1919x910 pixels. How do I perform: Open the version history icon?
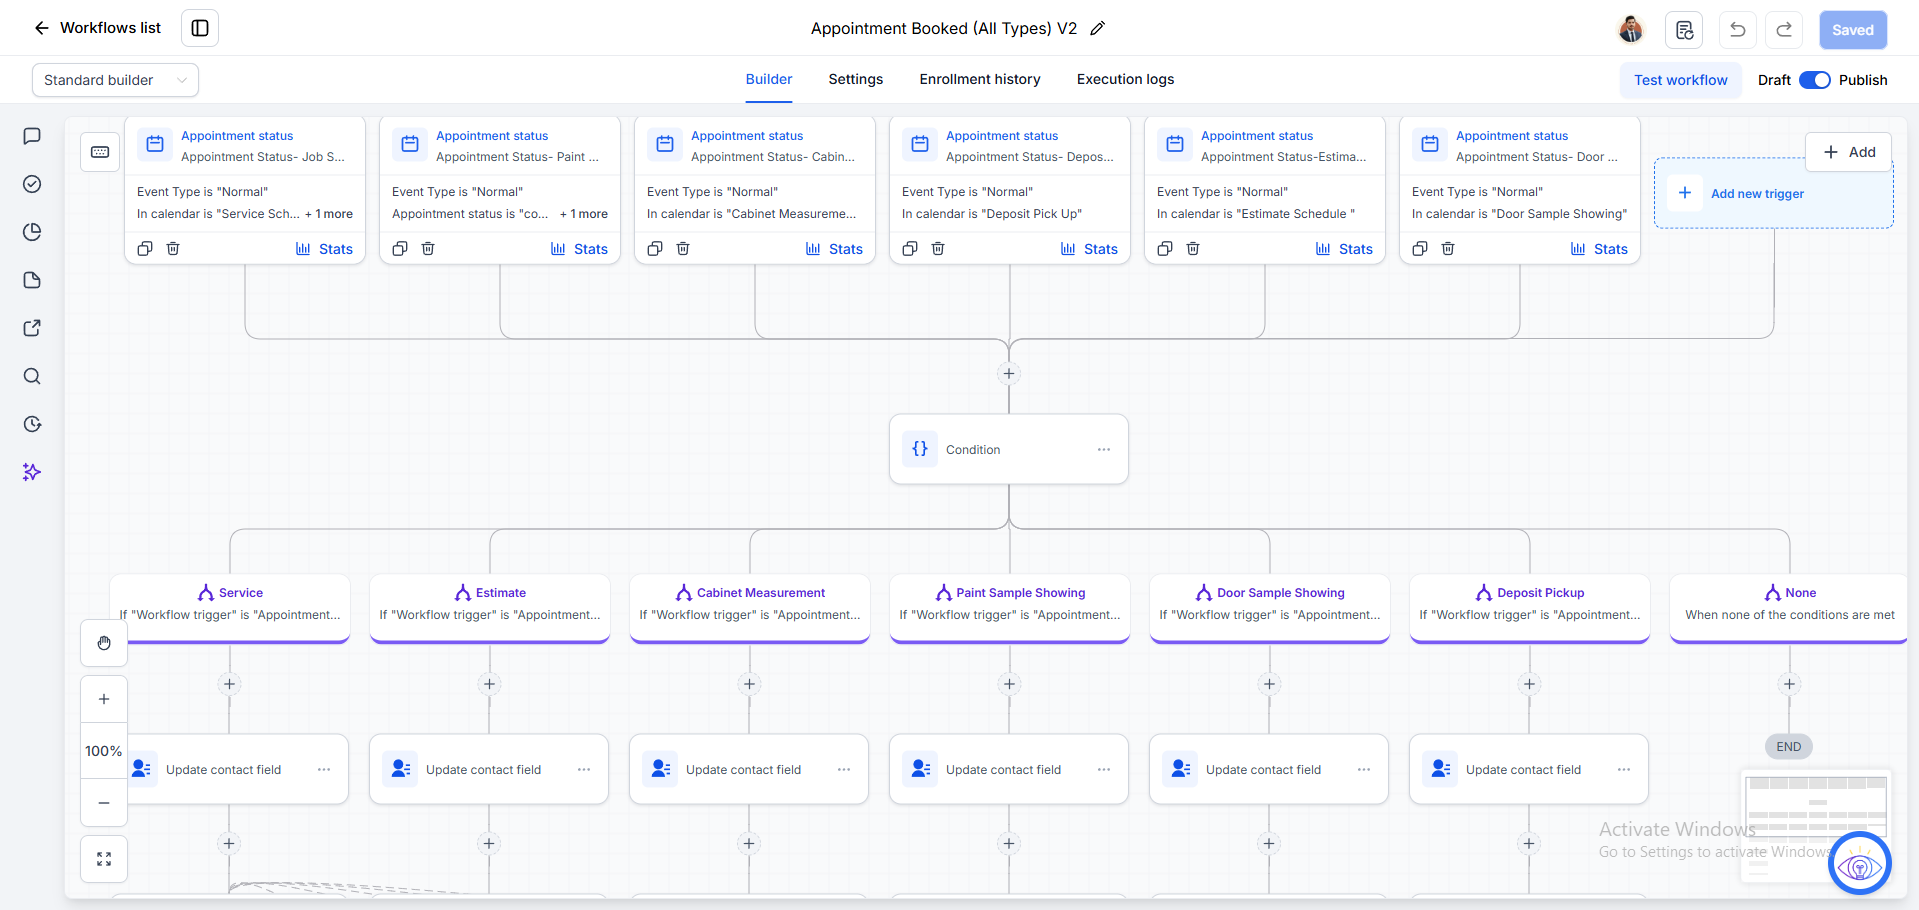(1684, 30)
